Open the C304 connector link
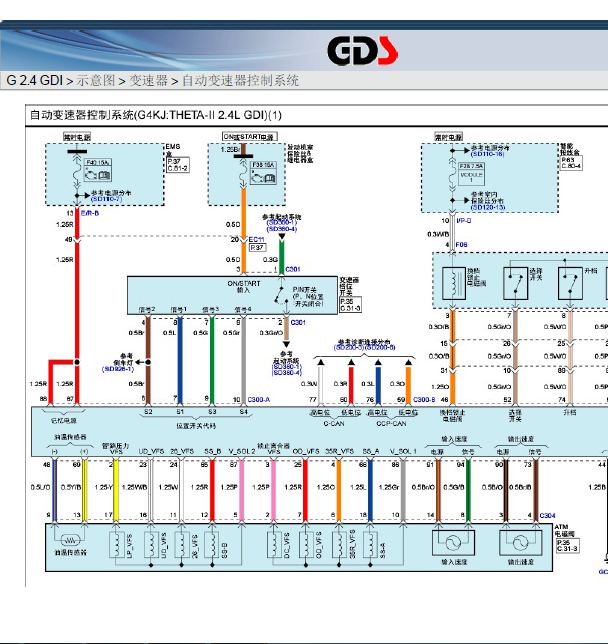This screenshot has width=608, height=644. click(x=547, y=515)
